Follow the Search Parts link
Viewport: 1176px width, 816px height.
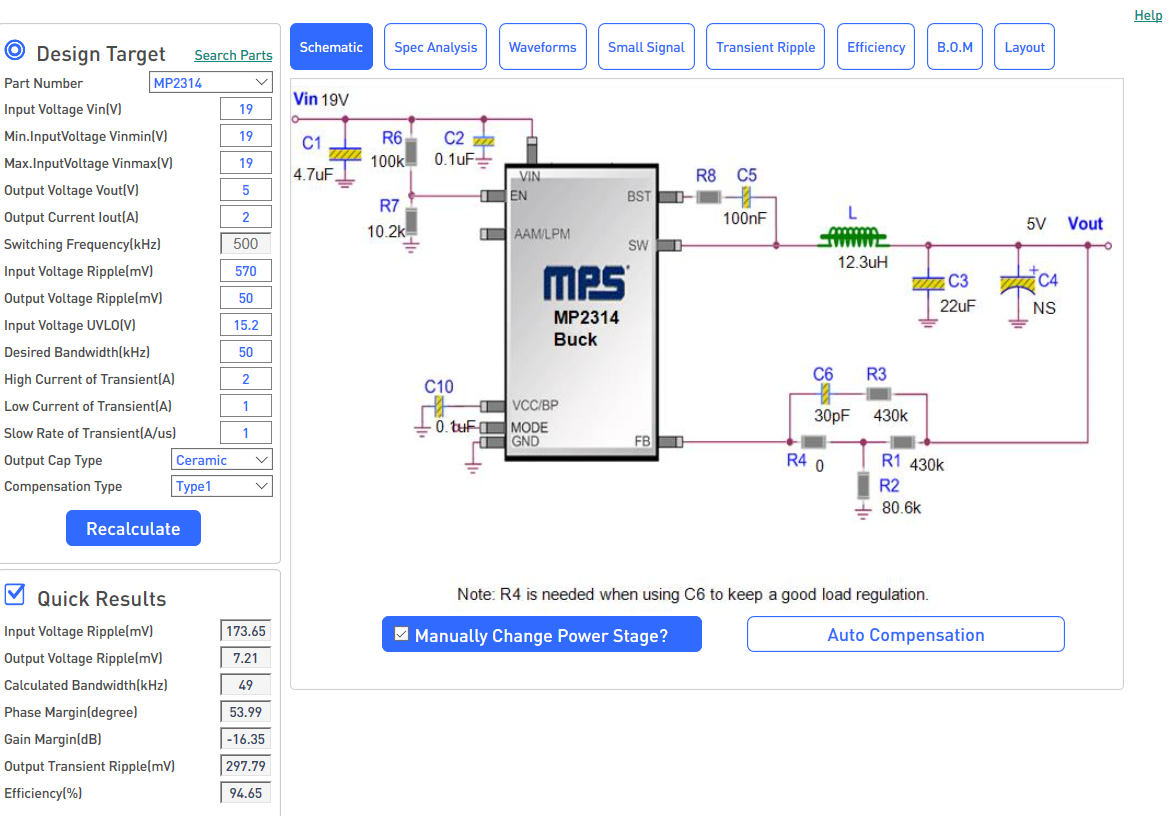click(x=233, y=55)
